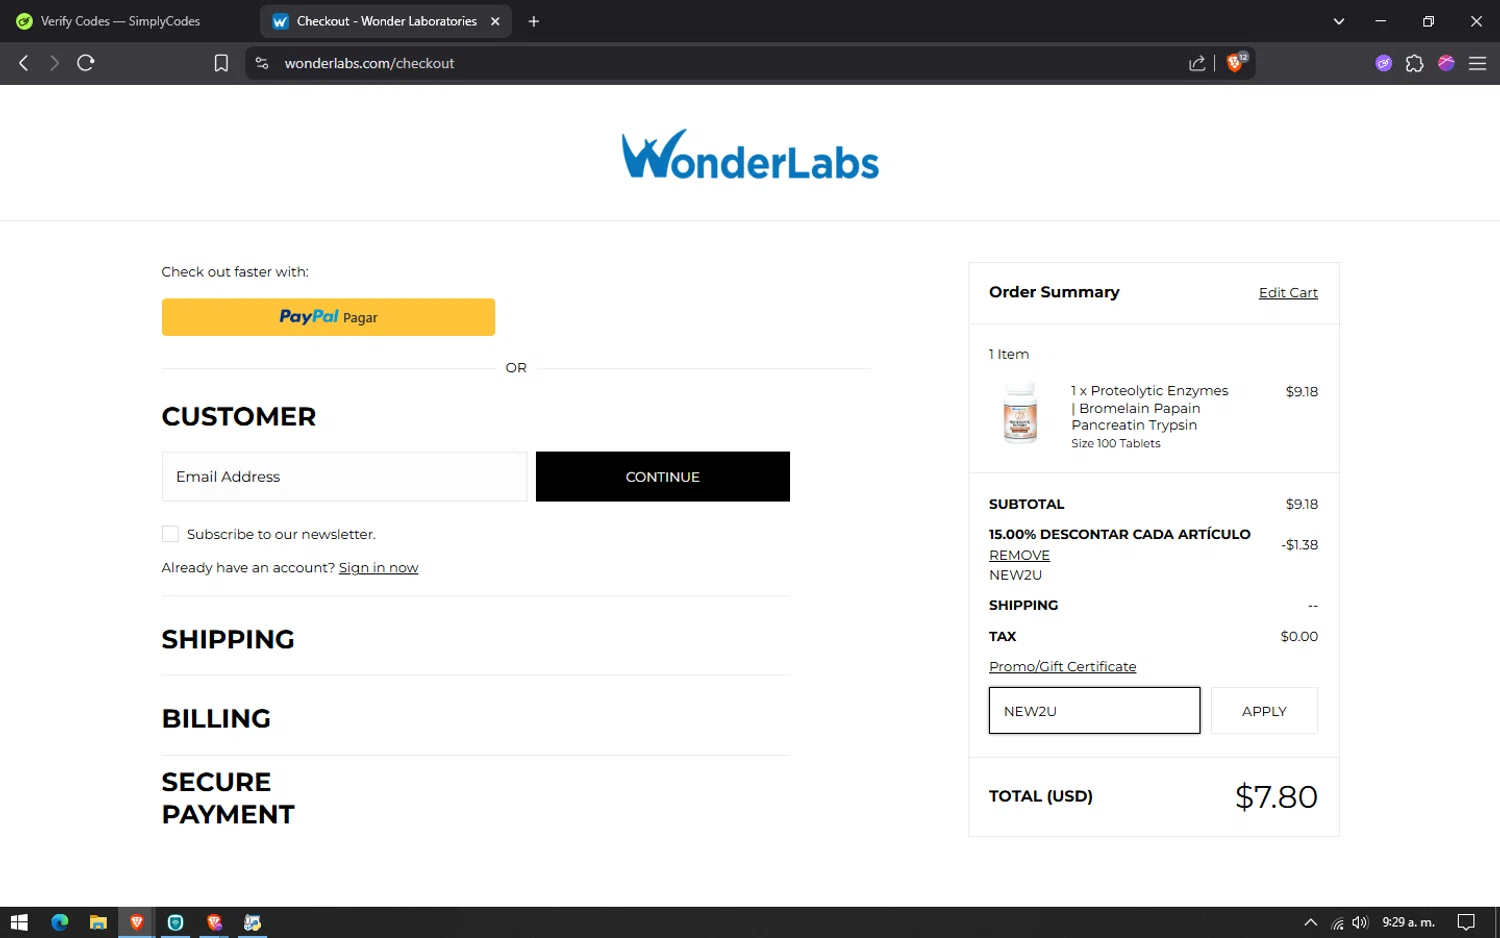Focus the Email Address field
The width and height of the screenshot is (1500, 938).
pos(344,476)
